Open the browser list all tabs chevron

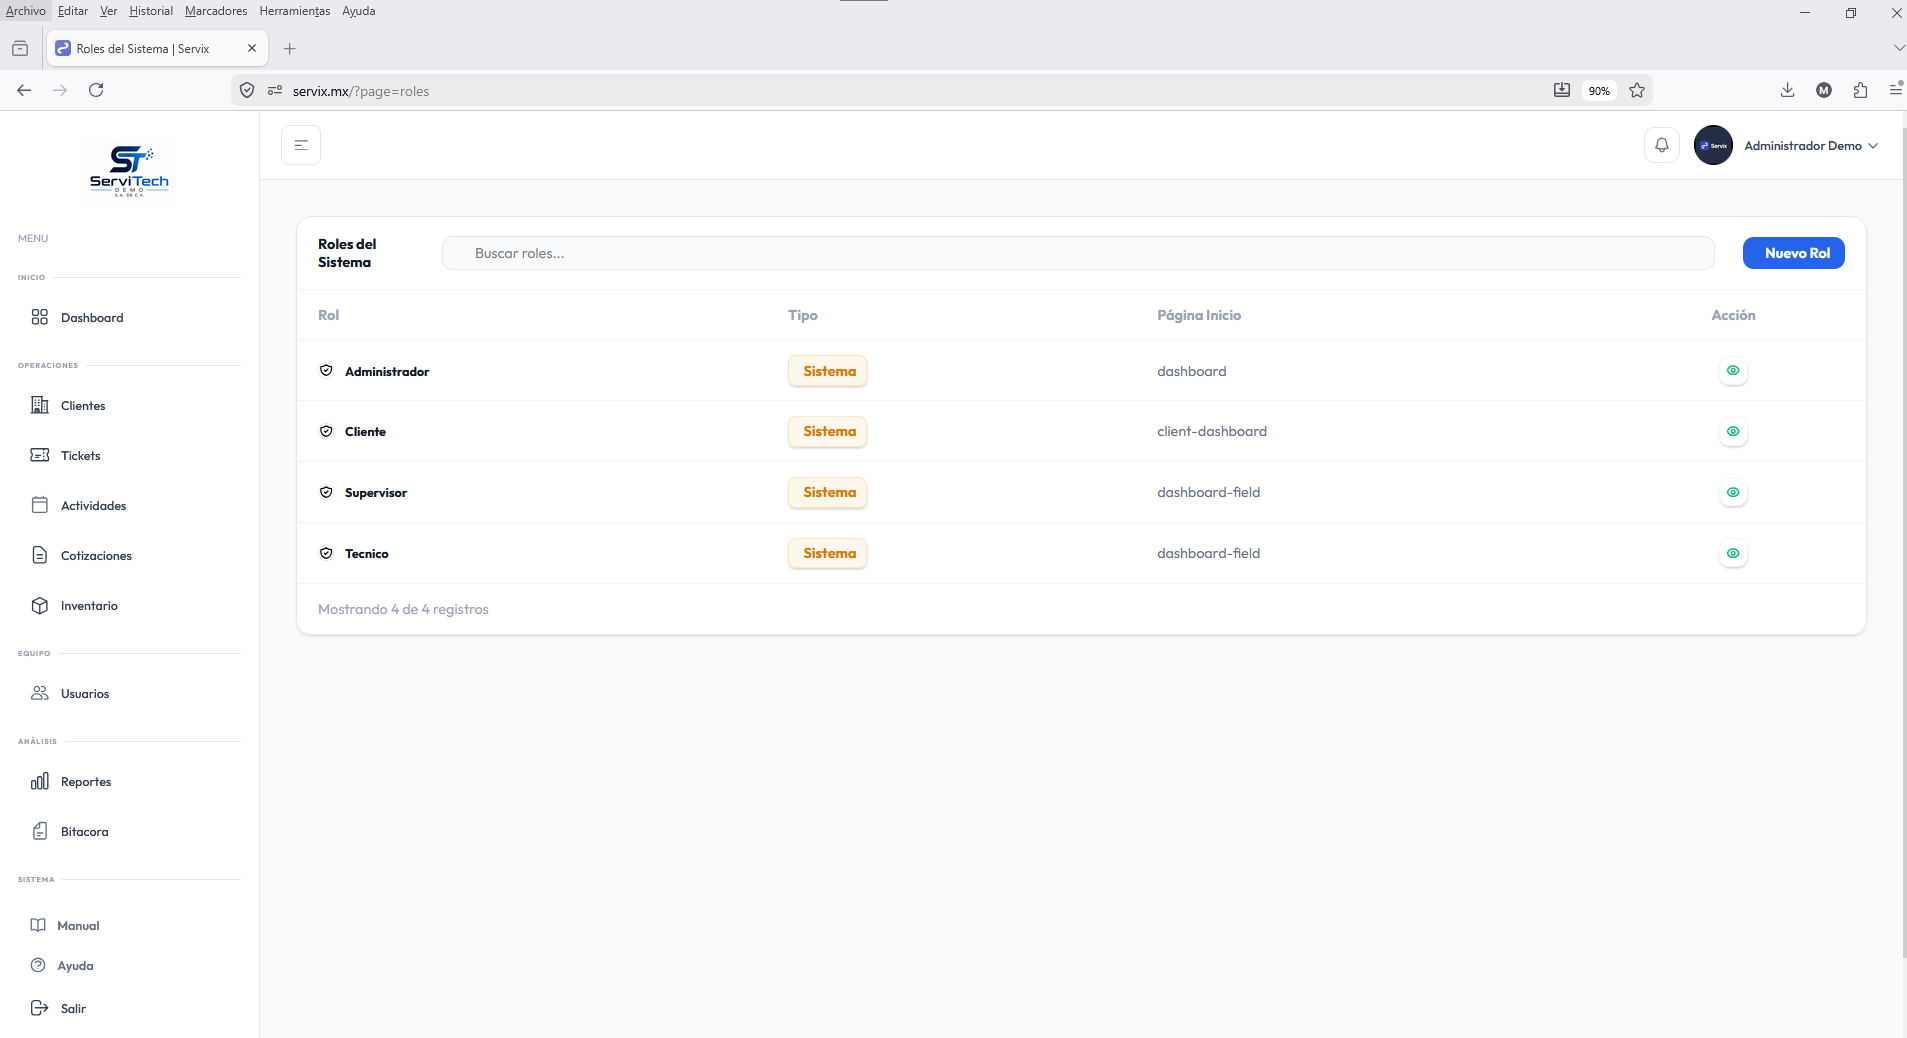click(x=1898, y=48)
